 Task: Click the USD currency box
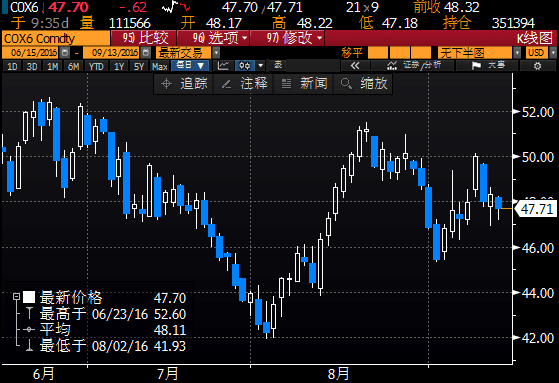(x=537, y=53)
